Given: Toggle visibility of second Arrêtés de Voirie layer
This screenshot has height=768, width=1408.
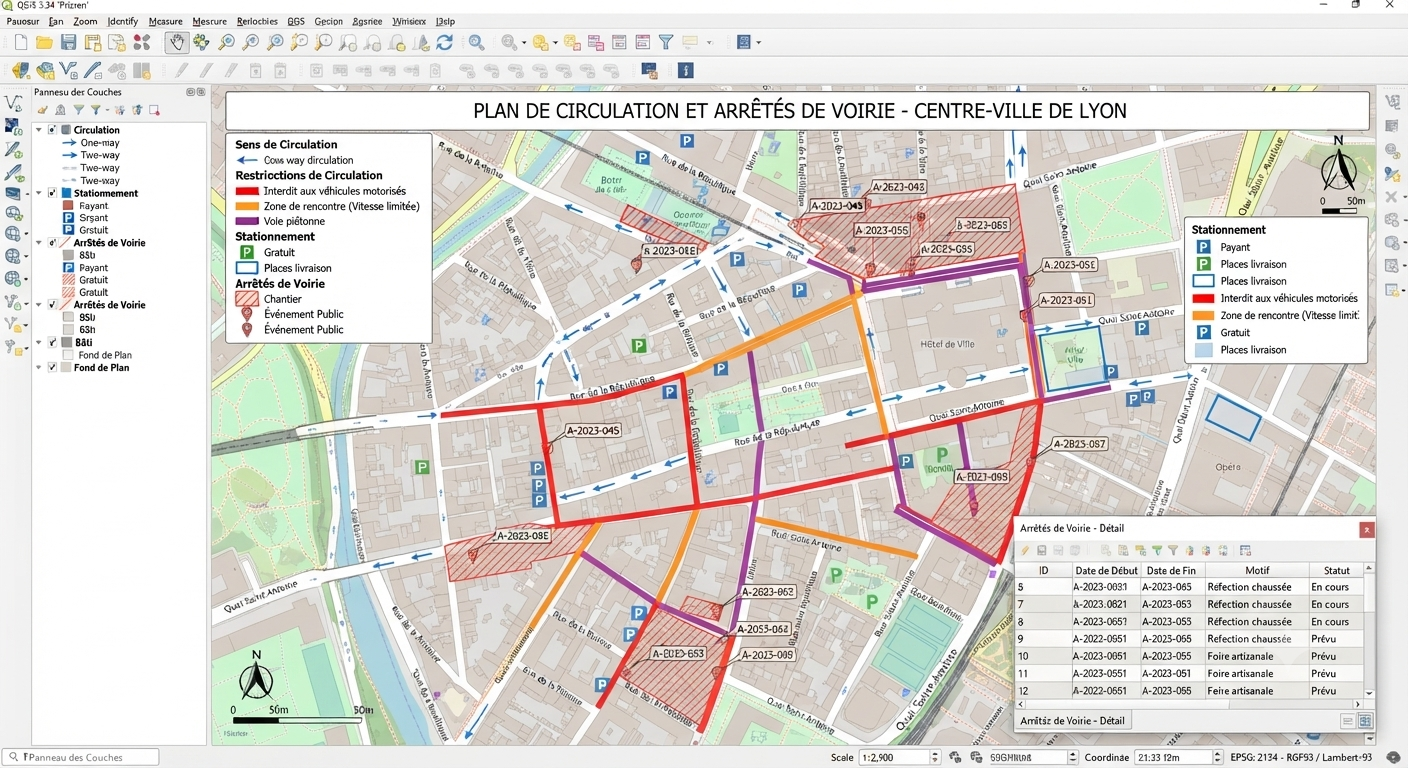Looking at the screenshot, I should point(51,305).
